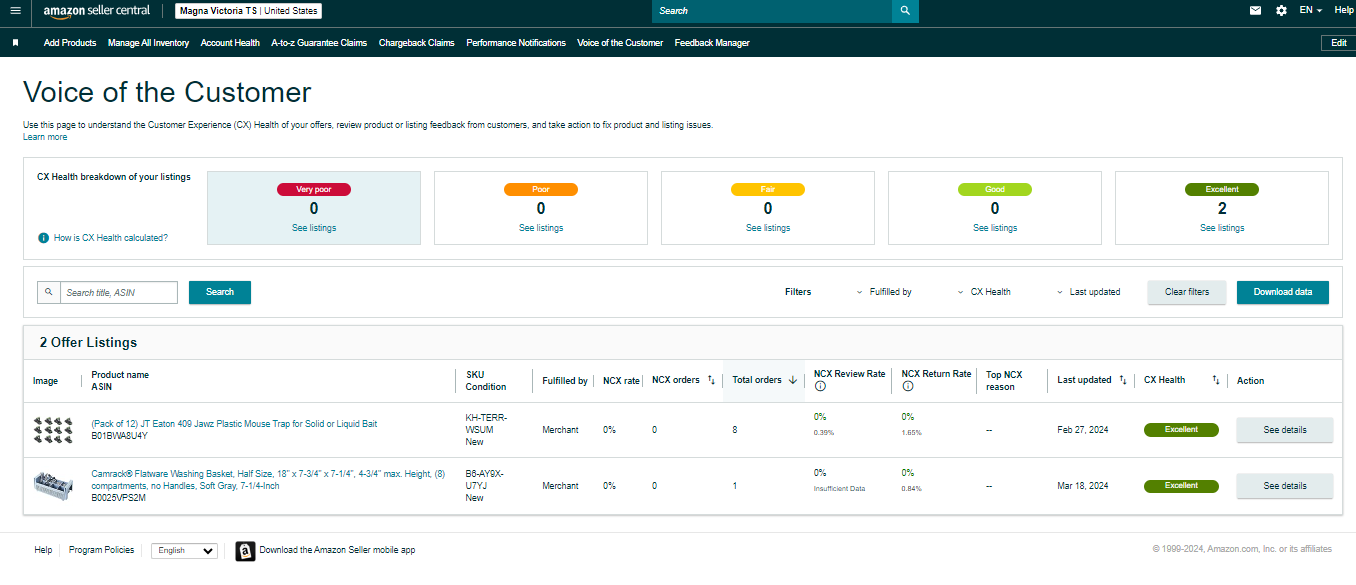Click info icon beside 'How is CX Health calculated?'

click(x=43, y=238)
